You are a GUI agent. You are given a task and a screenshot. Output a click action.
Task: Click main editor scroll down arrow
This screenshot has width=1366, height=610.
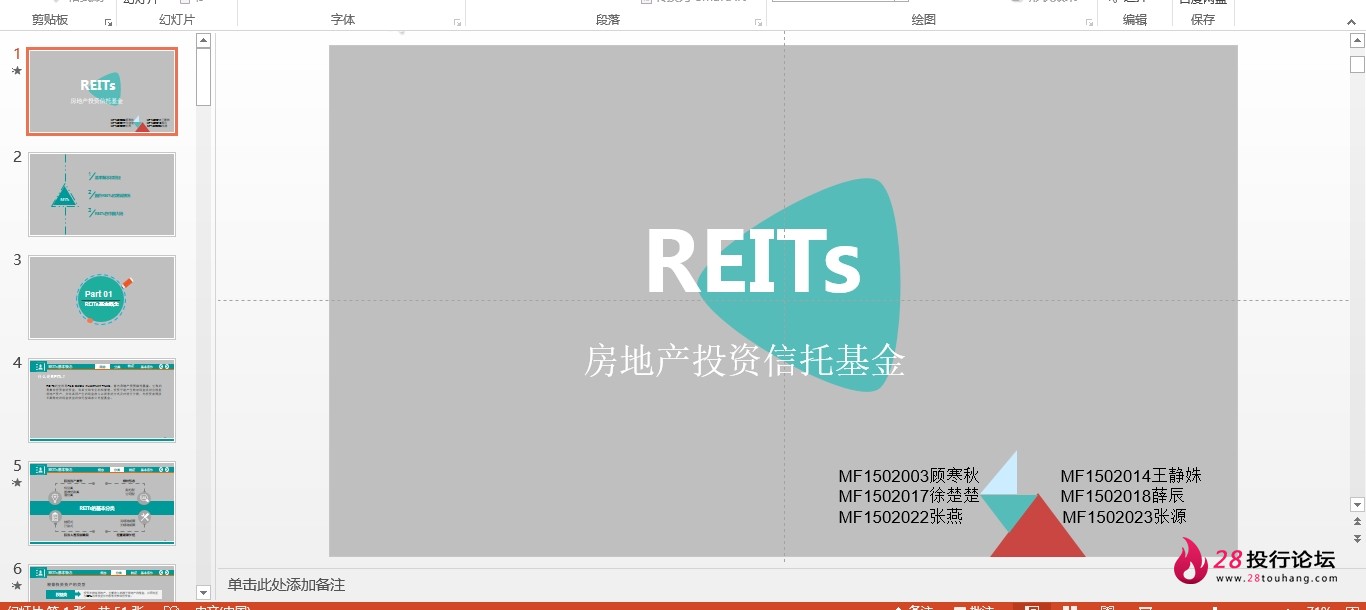coord(1357,505)
